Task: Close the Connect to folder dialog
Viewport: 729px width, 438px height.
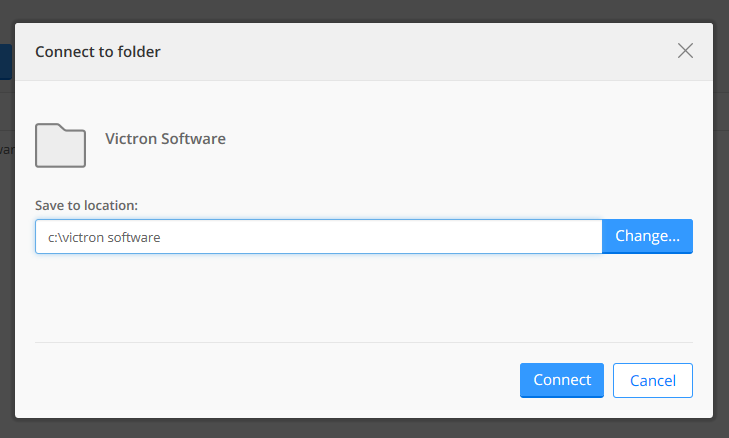Action: [x=685, y=51]
